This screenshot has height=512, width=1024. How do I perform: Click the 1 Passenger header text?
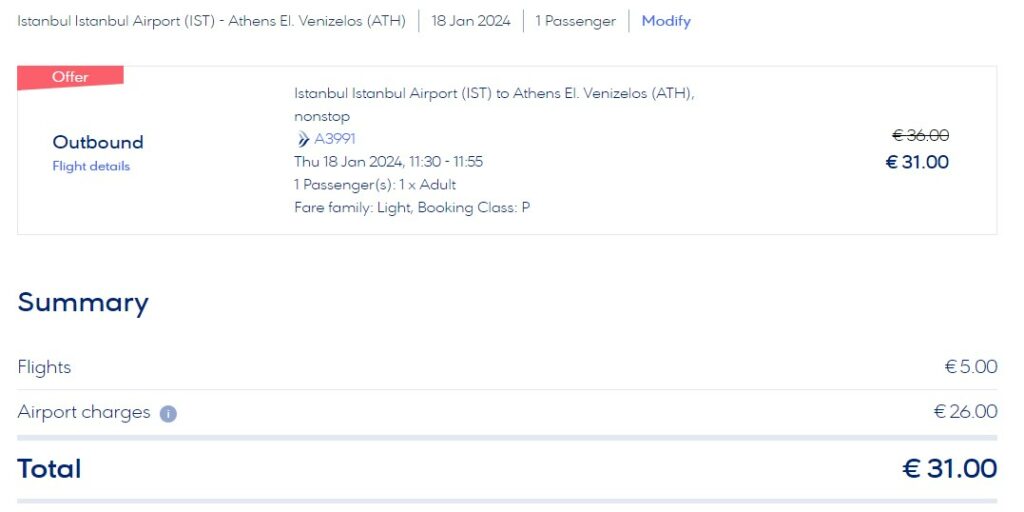pos(575,21)
